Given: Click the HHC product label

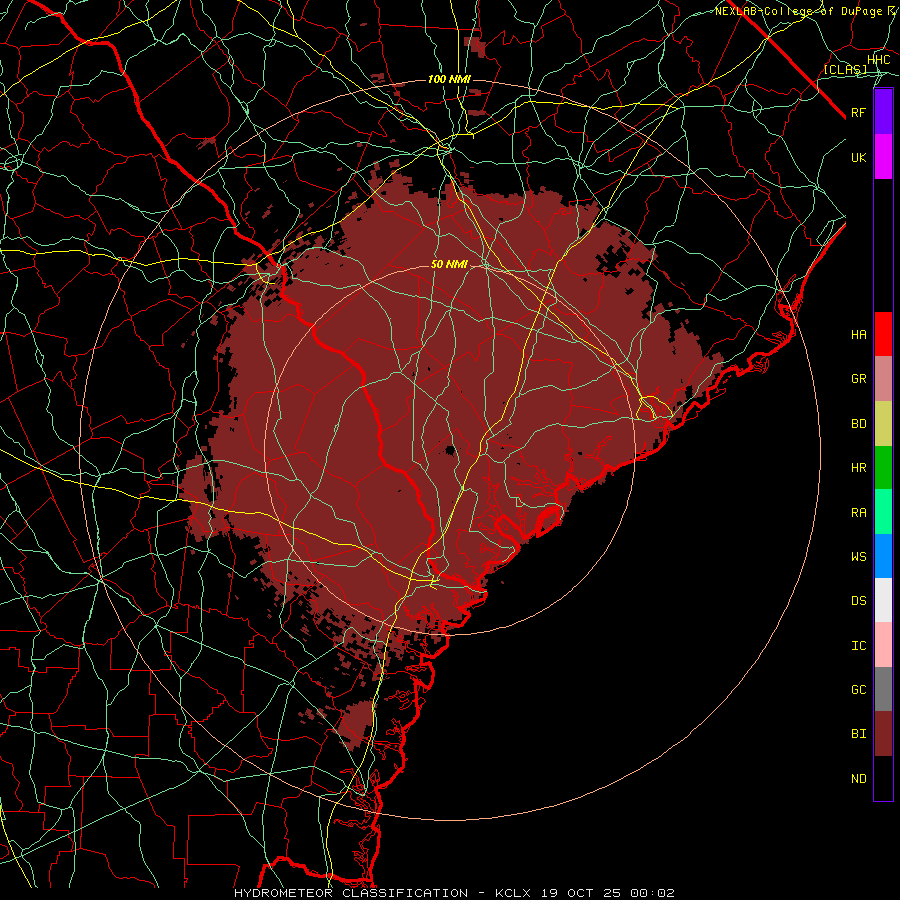Looking at the screenshot, I should click(x=879, y=60).
